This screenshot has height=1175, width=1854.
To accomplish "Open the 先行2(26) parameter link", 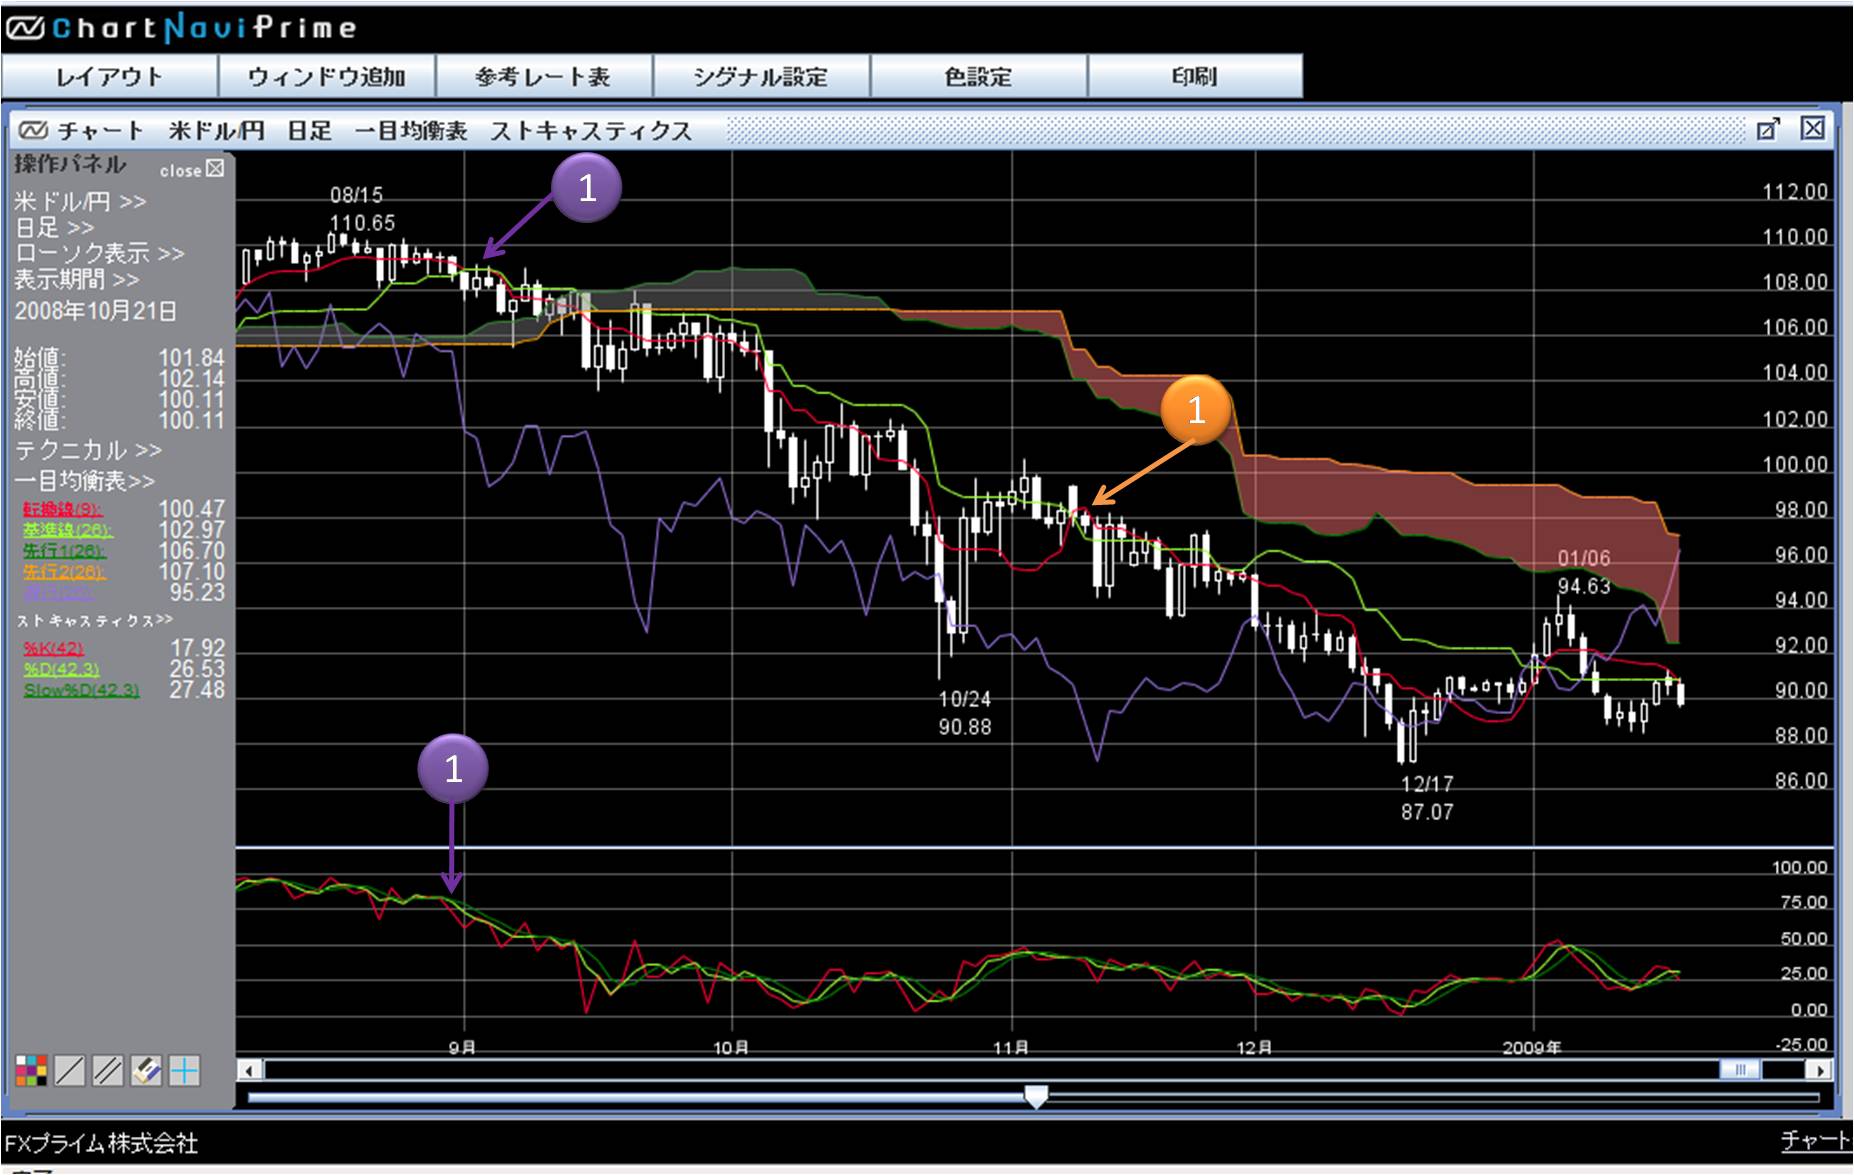I will tap(64, 572).
